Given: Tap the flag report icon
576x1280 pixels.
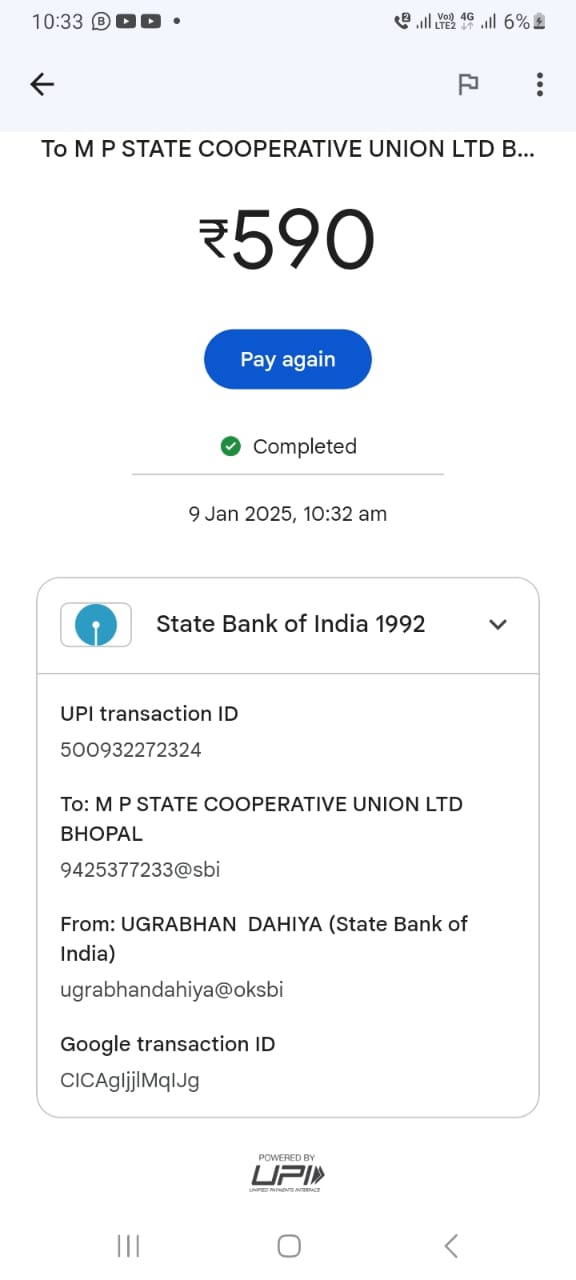Looking at the screenshot, I should [468, 85].
